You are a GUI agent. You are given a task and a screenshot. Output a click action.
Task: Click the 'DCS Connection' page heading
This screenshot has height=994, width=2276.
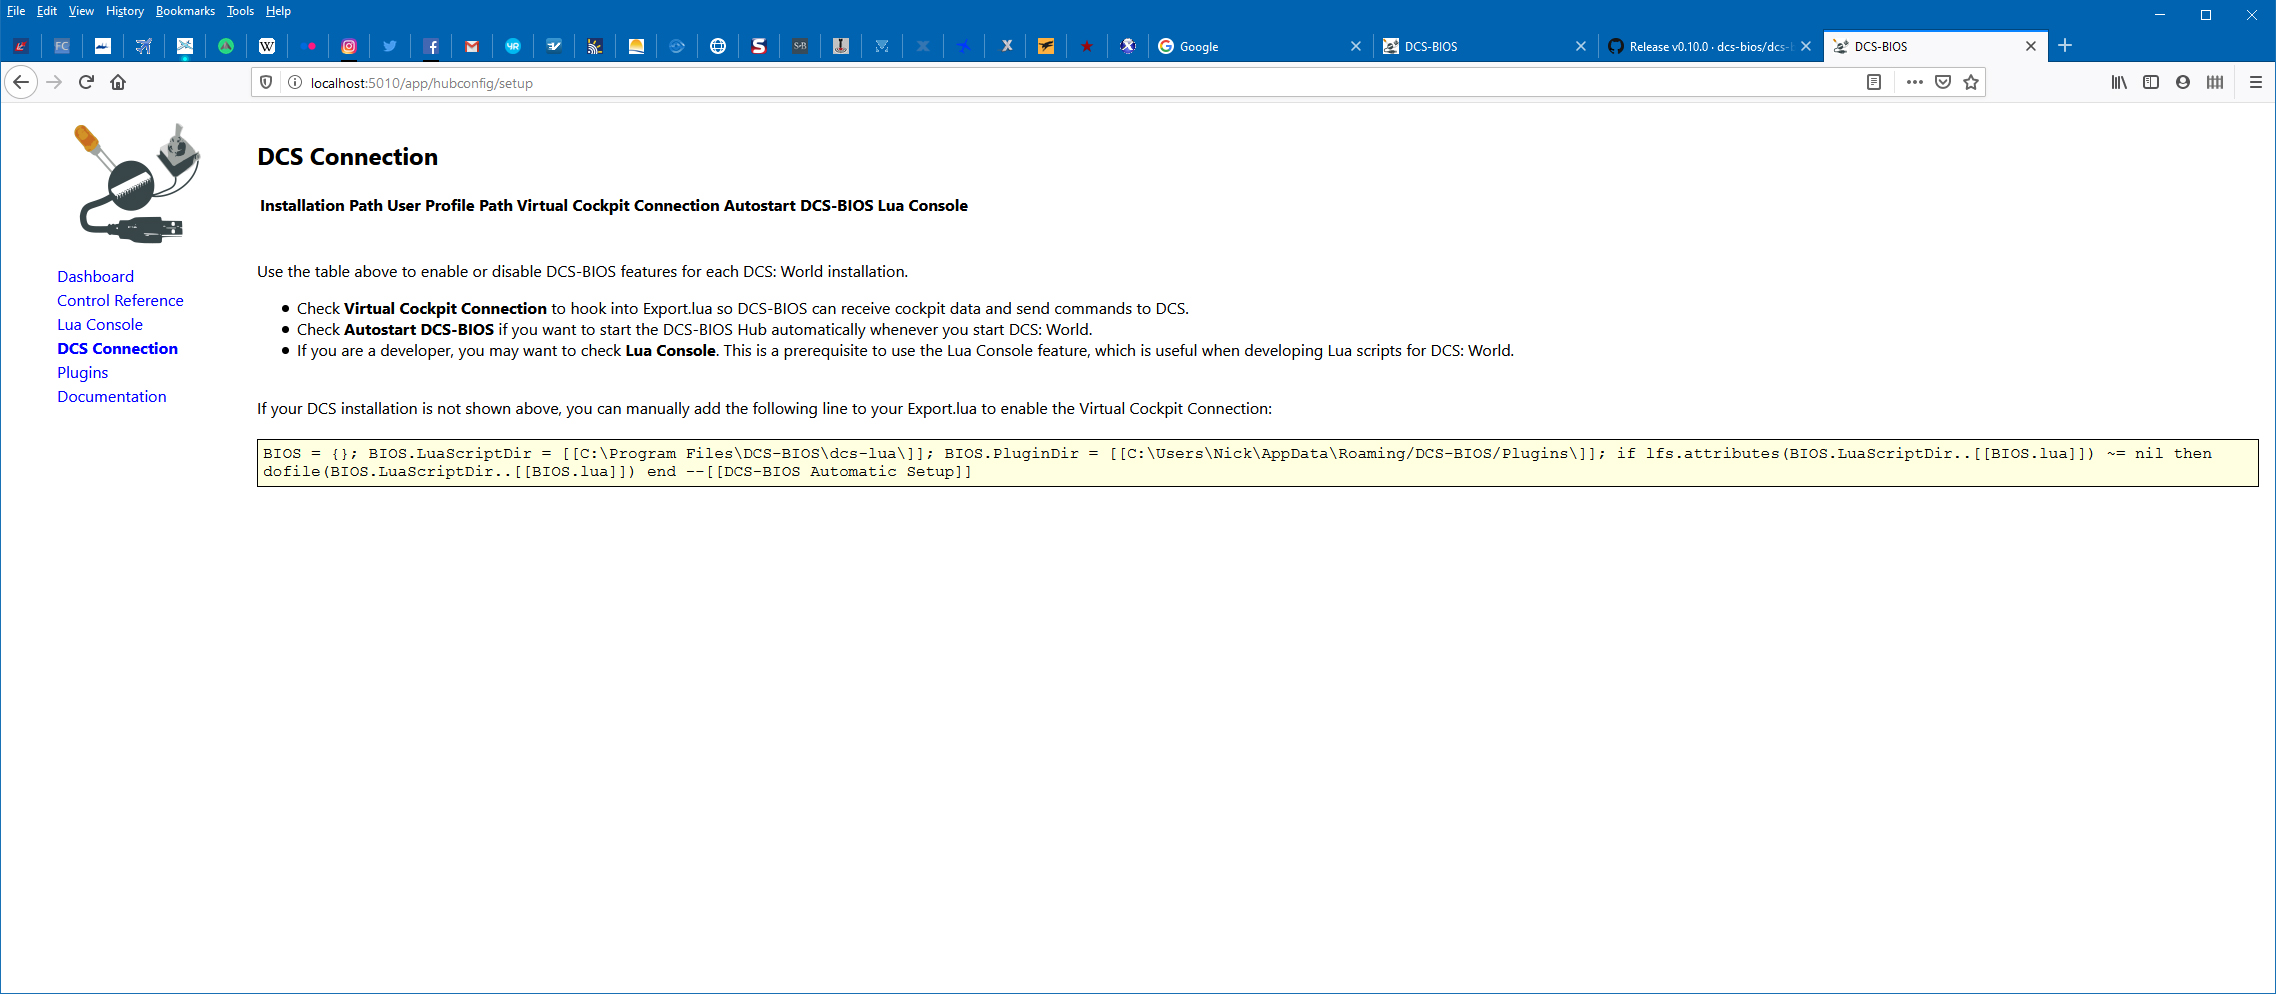pos(347,157)
